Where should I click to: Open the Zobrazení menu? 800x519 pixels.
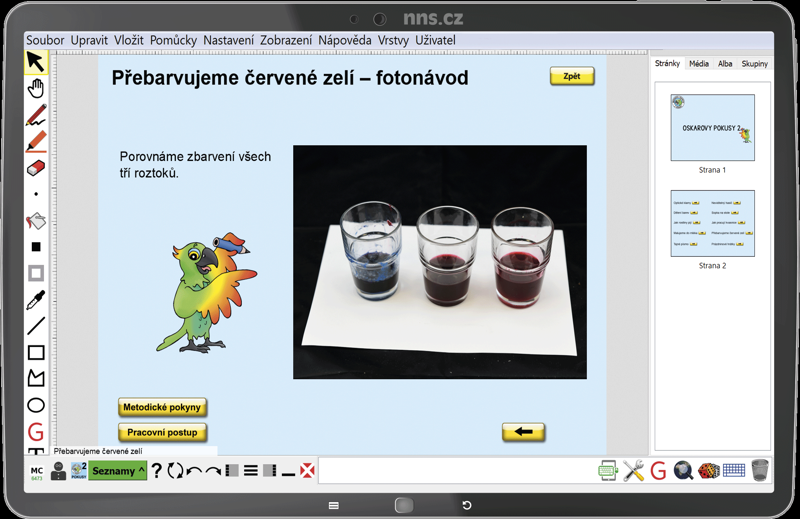coord(286,40)
